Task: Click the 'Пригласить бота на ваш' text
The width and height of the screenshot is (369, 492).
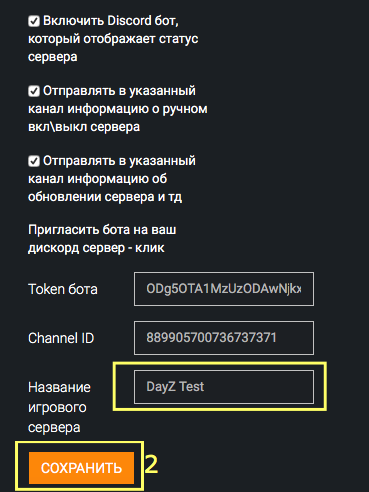Action: [x=102, y=230]
